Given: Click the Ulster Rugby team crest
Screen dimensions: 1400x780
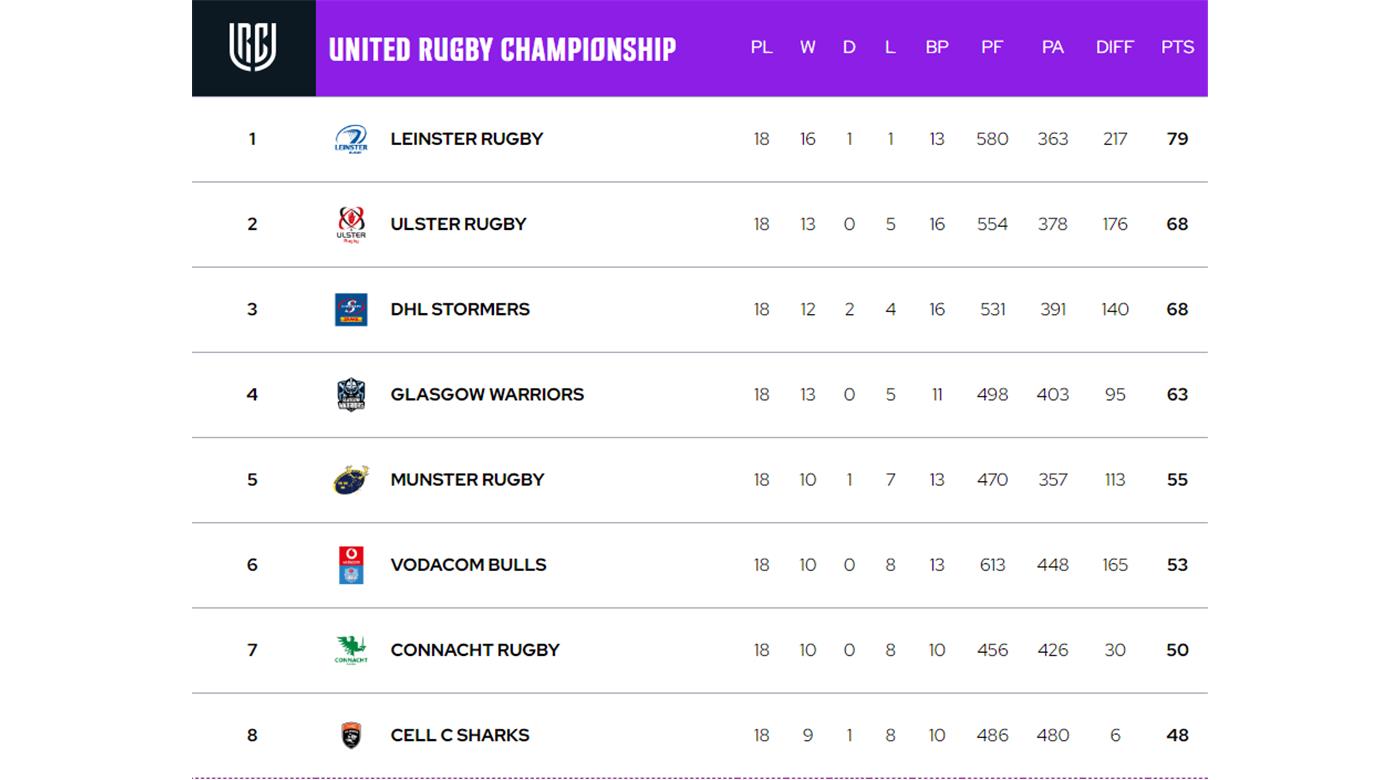Looking at the screenshot, I should click(351, 225).
